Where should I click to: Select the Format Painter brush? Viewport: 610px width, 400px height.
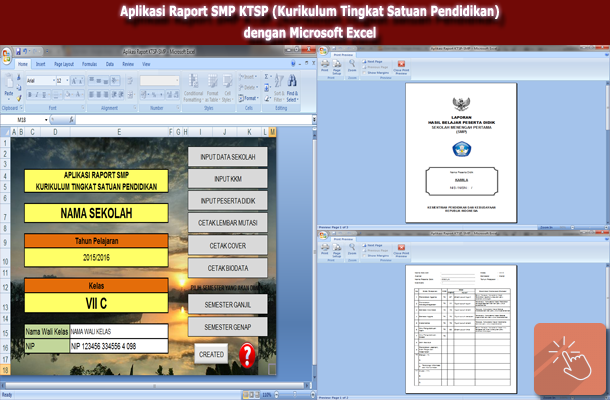coord(19,98)
